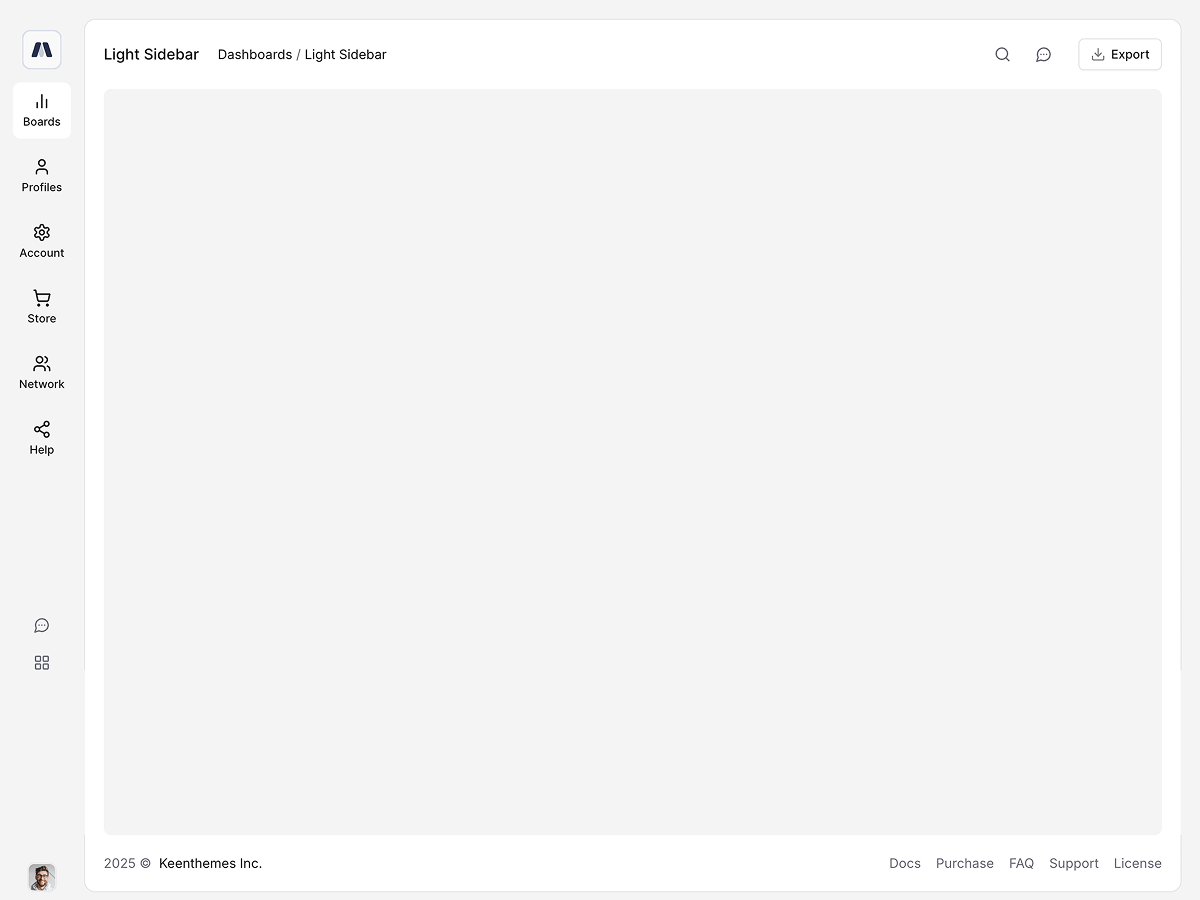Click the search magnifier icon

(1002, 55)
